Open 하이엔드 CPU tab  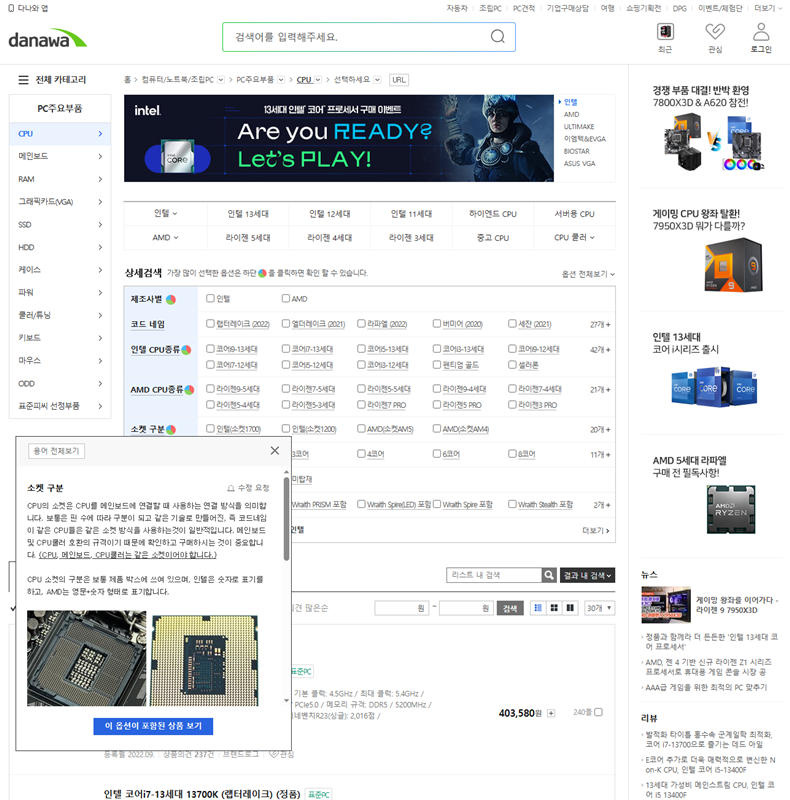(492, 214)
